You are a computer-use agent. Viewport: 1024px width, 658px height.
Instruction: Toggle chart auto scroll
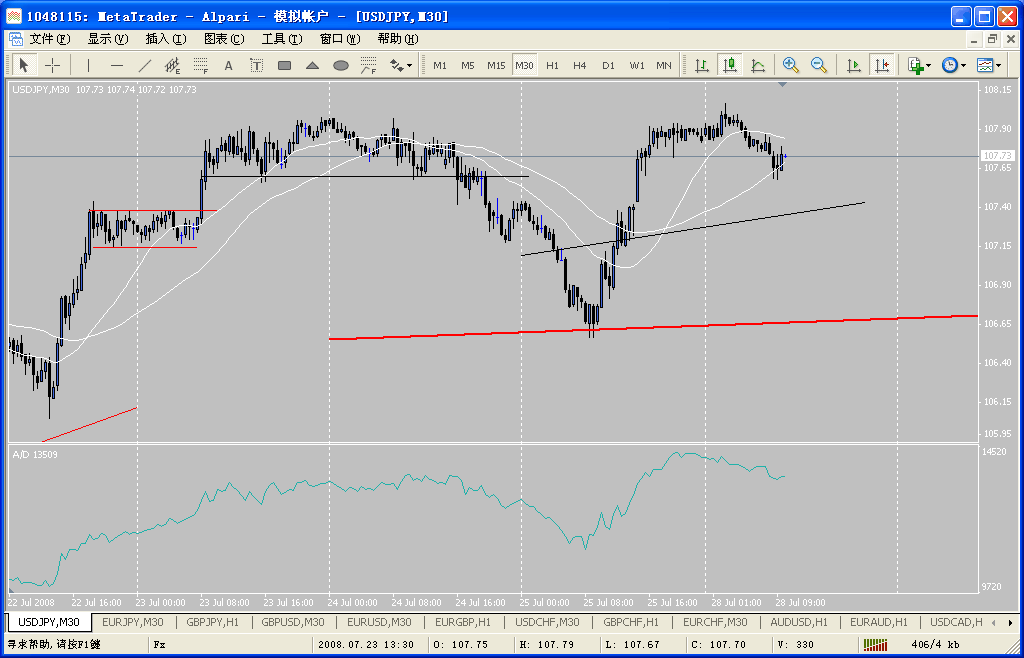pos(854,65)
